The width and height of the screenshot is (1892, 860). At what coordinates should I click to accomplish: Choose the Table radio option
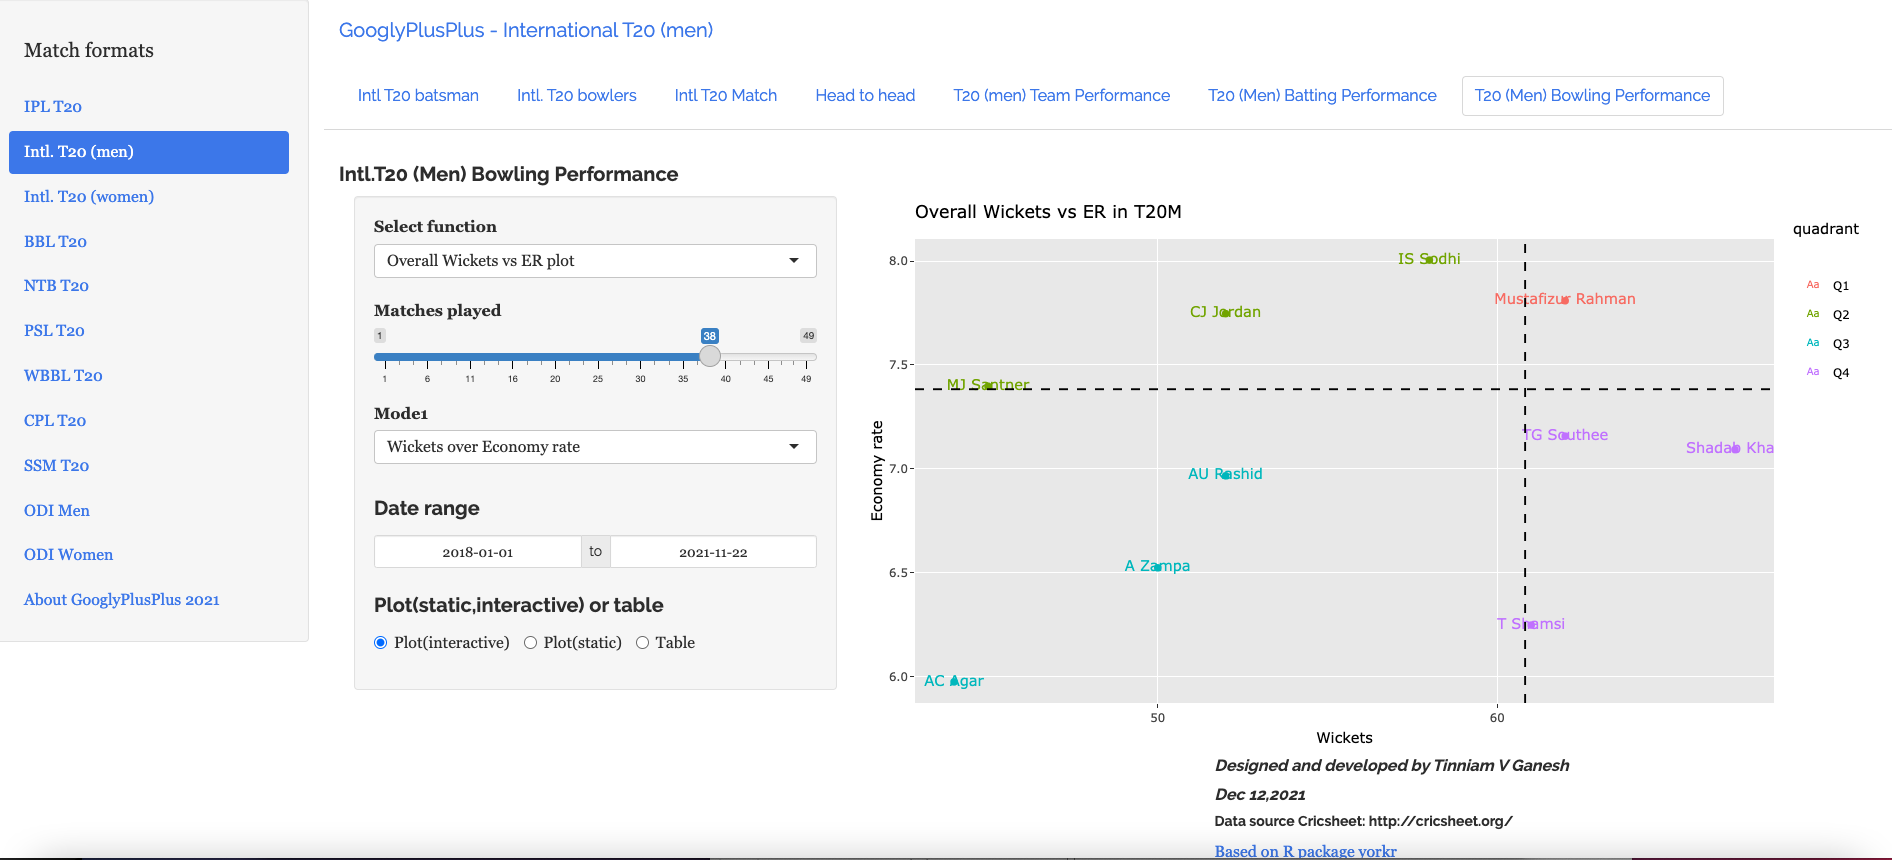click(x=643, y=643)
